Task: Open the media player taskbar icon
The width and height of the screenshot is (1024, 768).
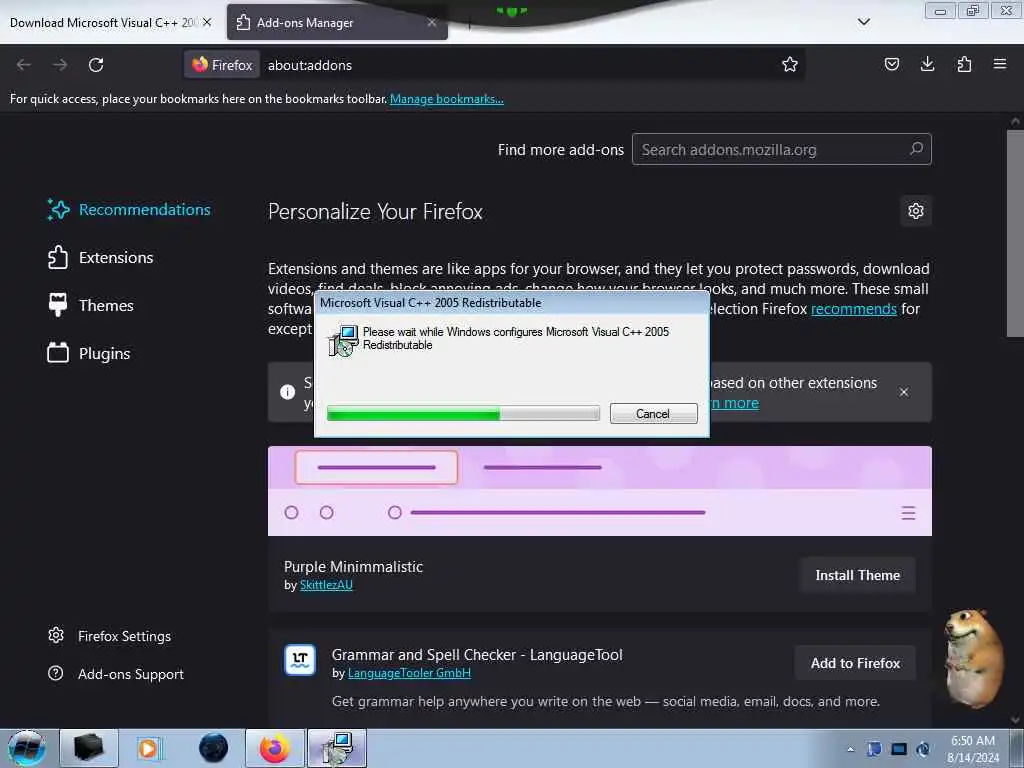Action: [148, 748]
